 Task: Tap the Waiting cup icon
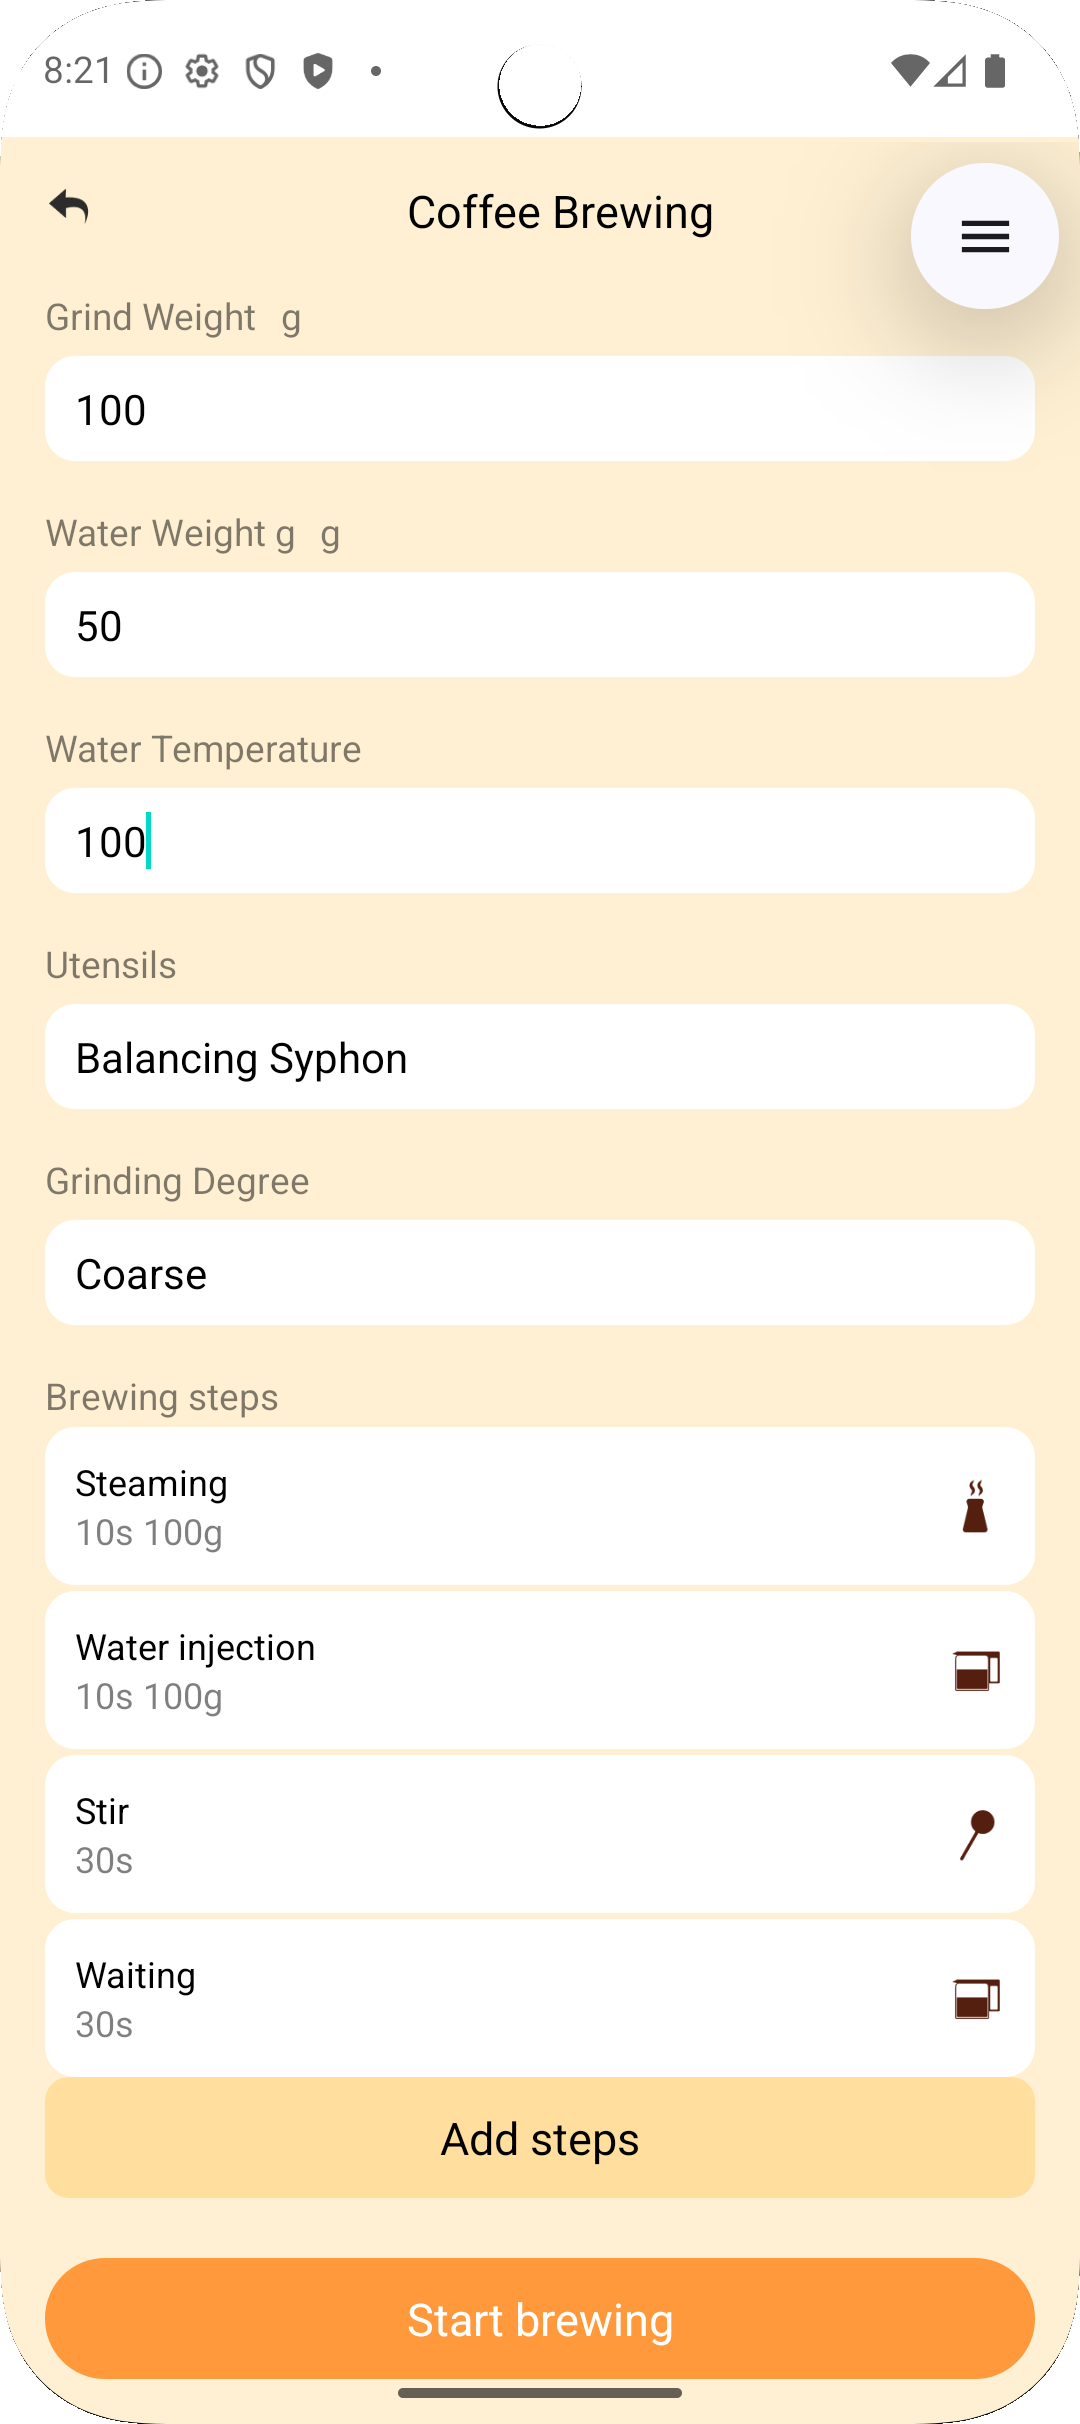point(976,1999)
